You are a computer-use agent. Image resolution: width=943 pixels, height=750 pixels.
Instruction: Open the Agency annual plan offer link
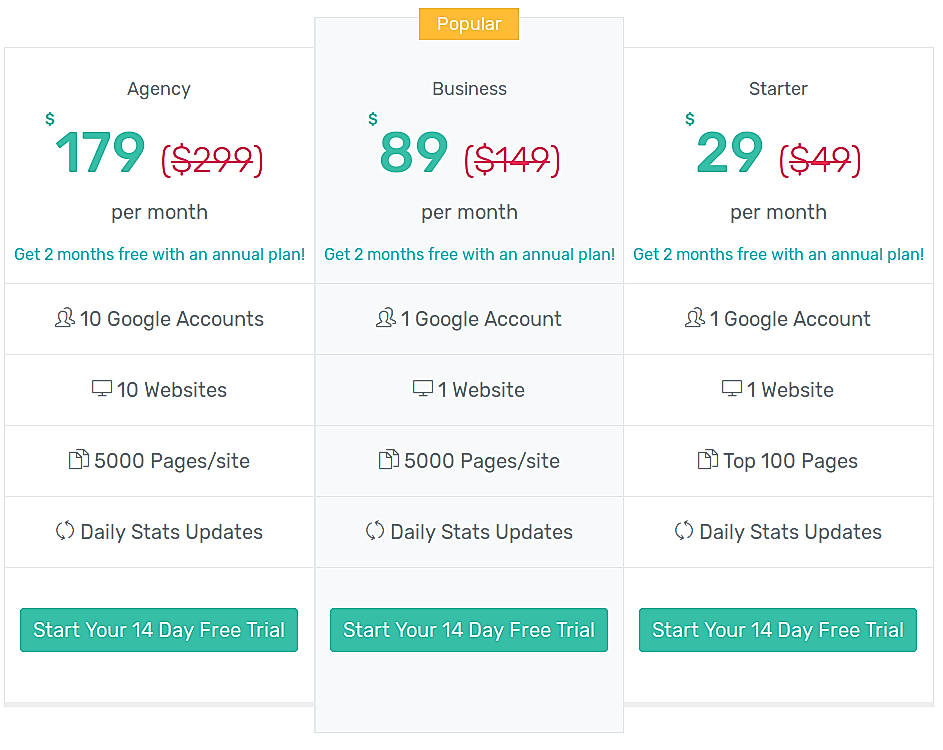click(159, 254)
